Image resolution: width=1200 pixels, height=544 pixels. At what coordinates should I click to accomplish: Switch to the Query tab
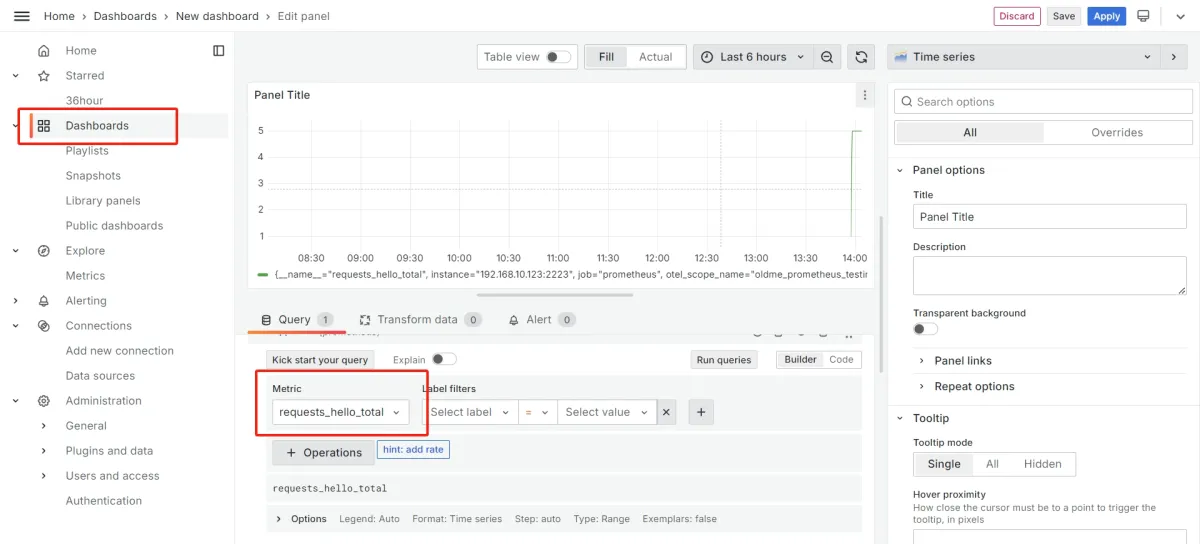click(x=295, y=320)
